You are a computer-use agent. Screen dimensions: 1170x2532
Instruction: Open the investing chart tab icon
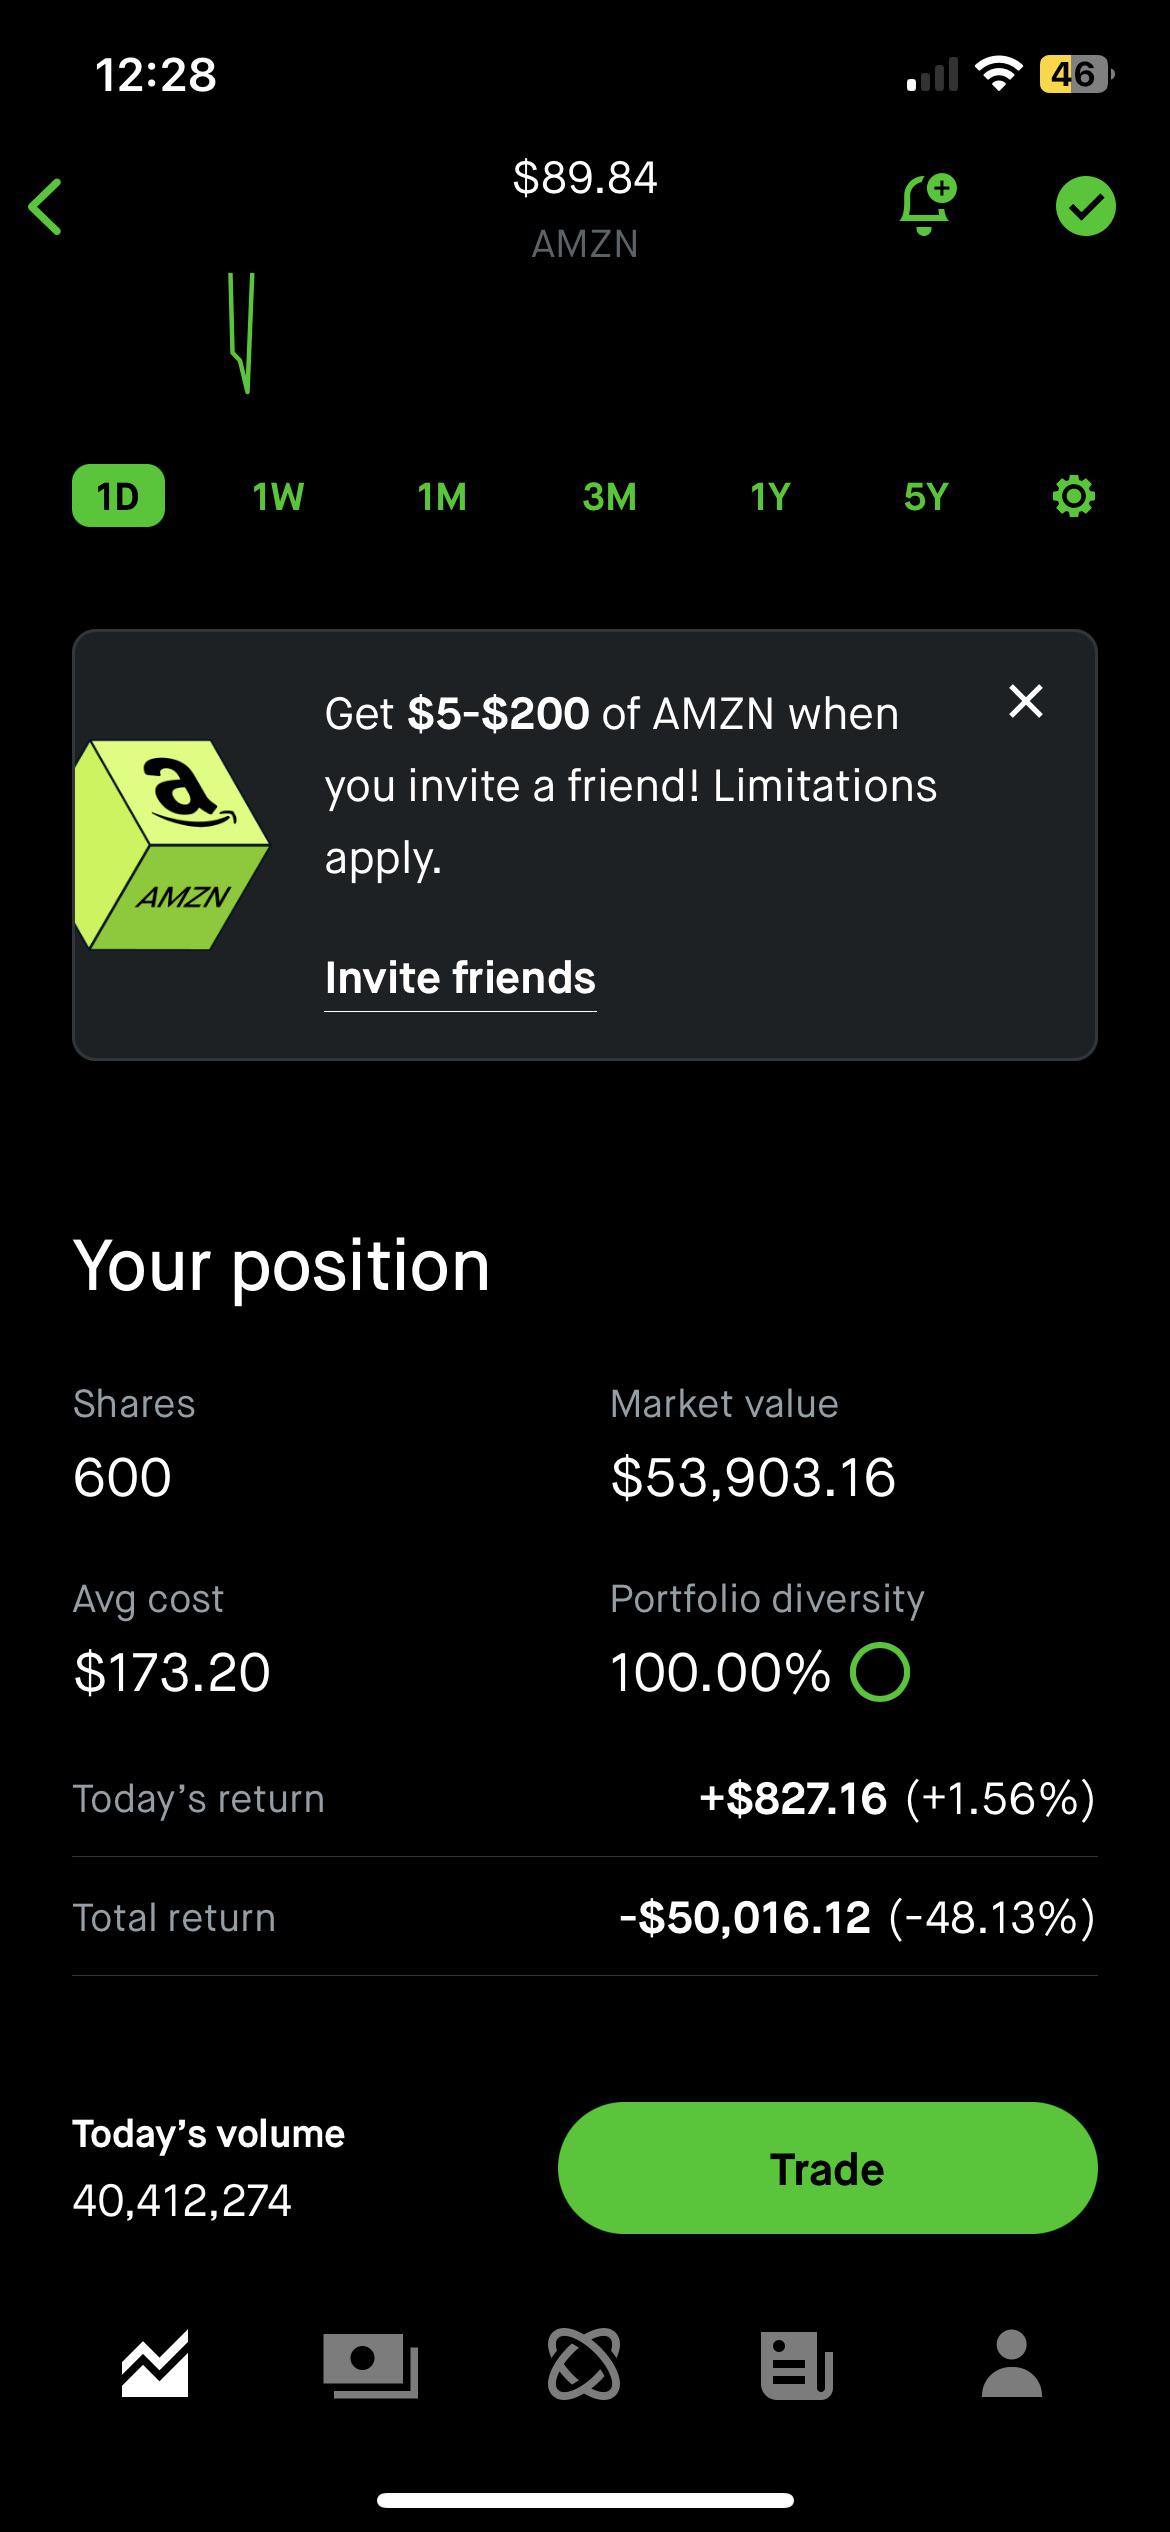click(x=155, y=2364)
